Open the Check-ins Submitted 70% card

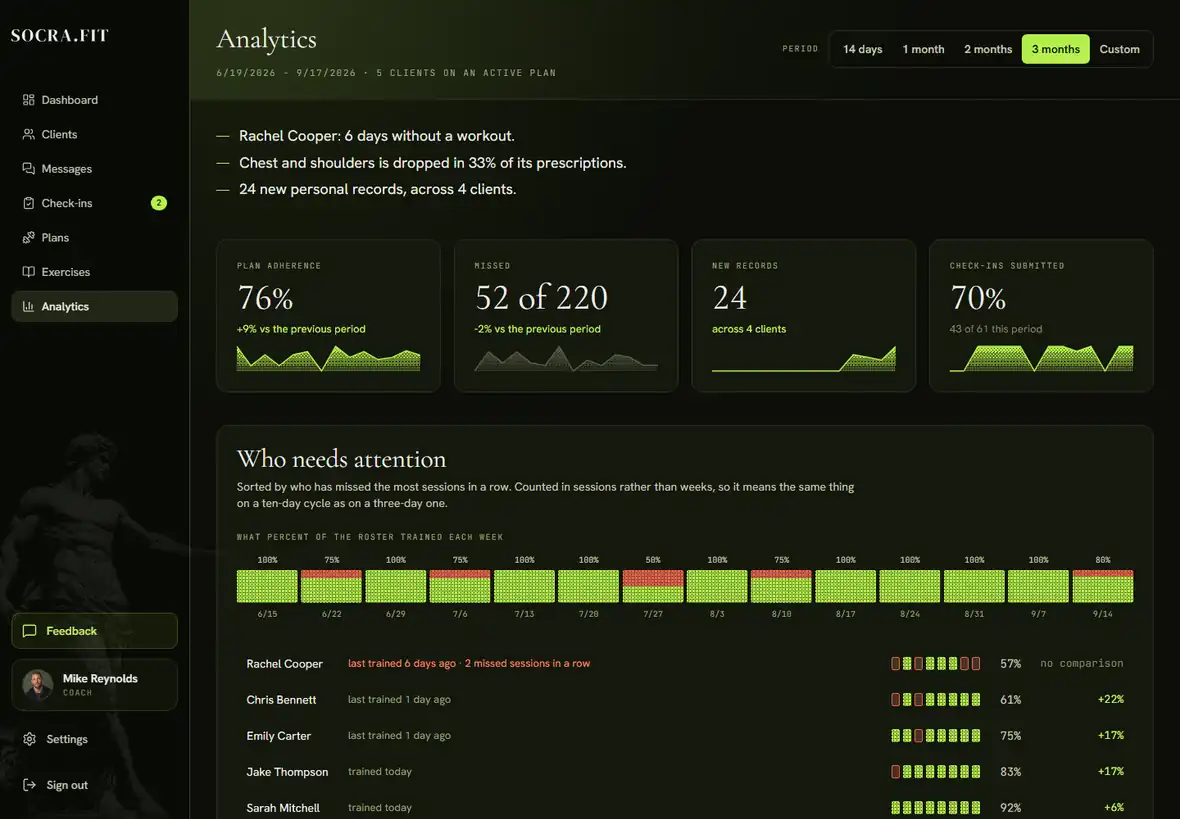point(1042,315)
